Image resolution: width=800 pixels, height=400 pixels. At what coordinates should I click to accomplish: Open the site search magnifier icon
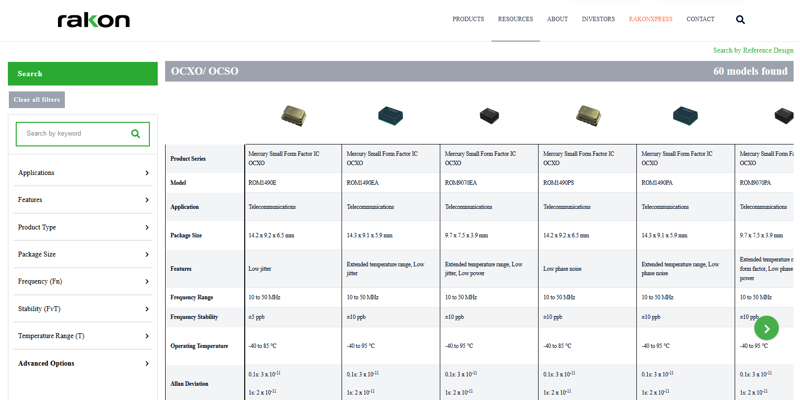pos(740,20)
